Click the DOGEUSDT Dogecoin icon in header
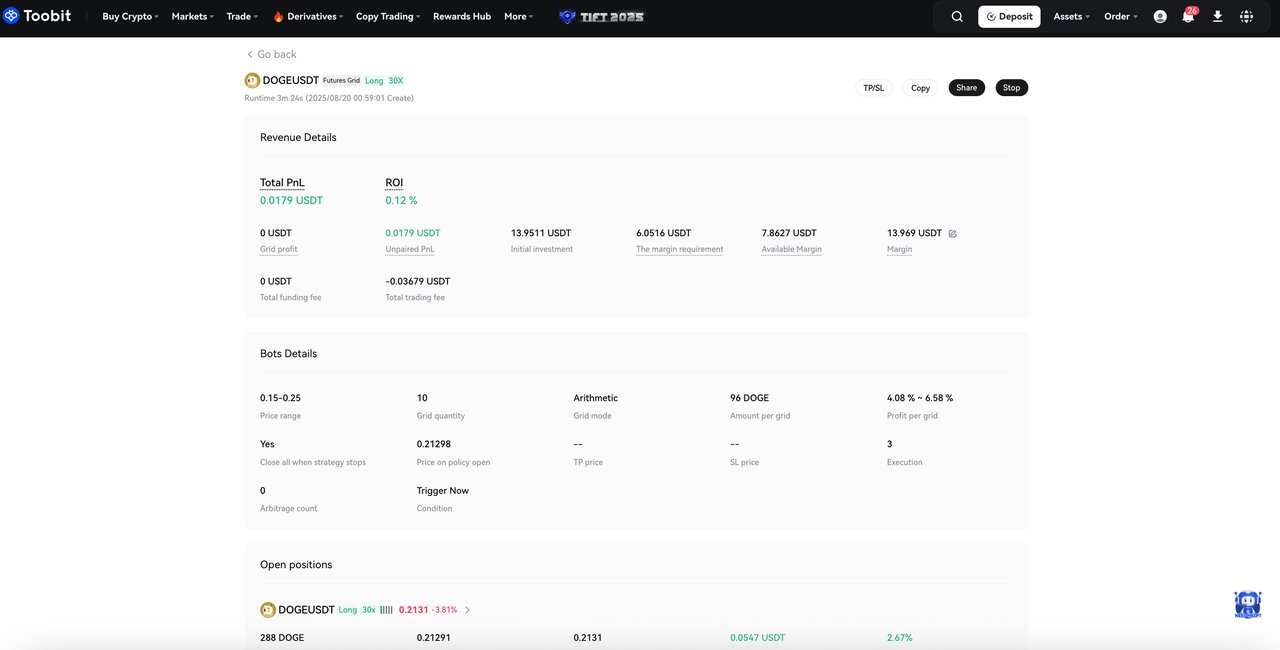The height and width of the screenshot is (650, 1280). (x=252, y=80)
